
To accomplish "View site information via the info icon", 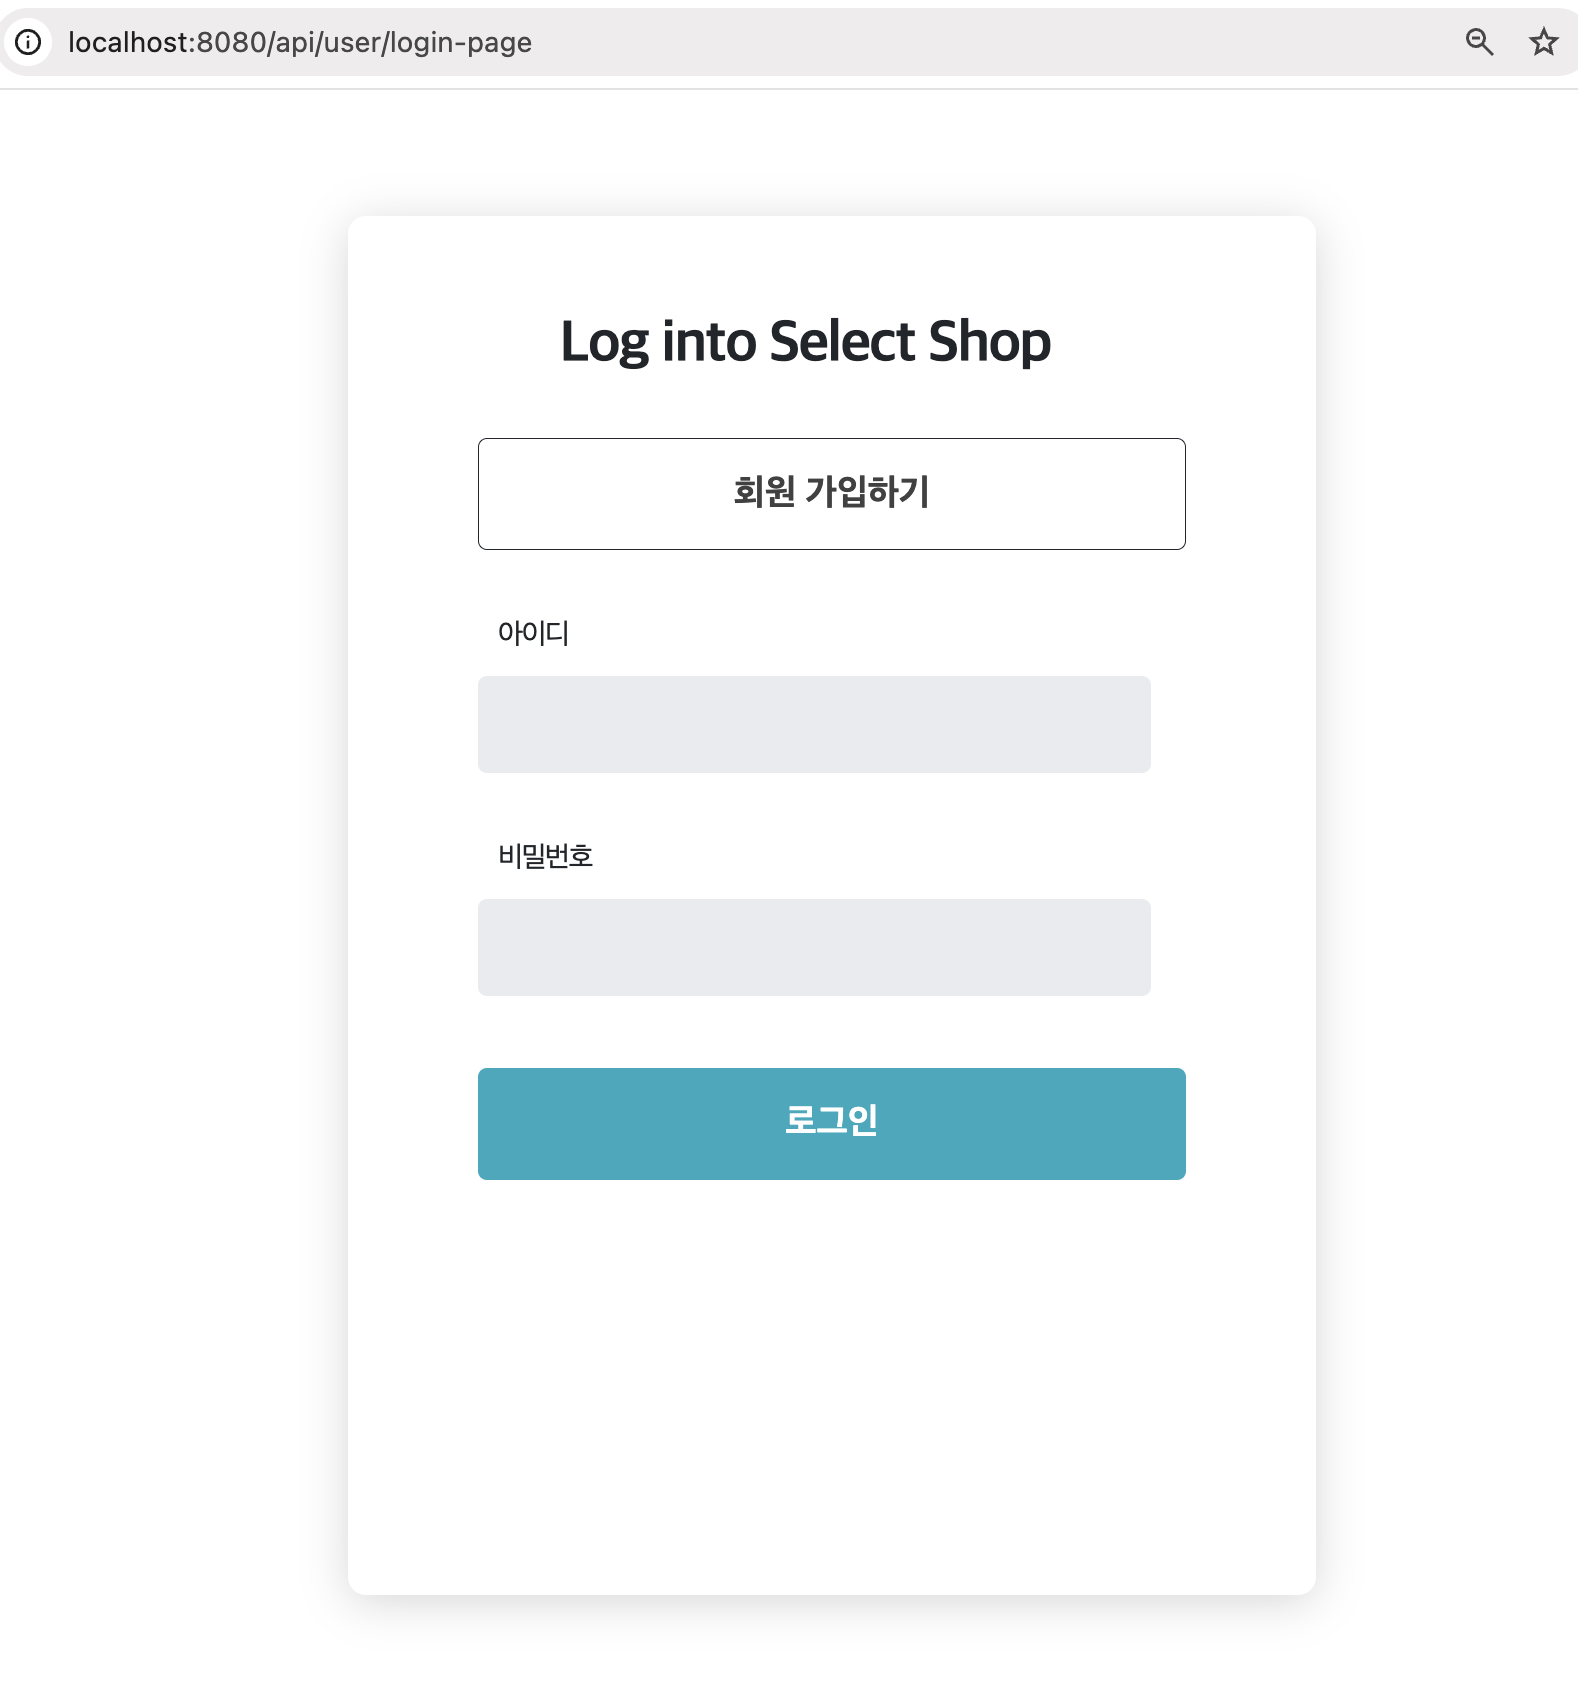I will 28,42.
